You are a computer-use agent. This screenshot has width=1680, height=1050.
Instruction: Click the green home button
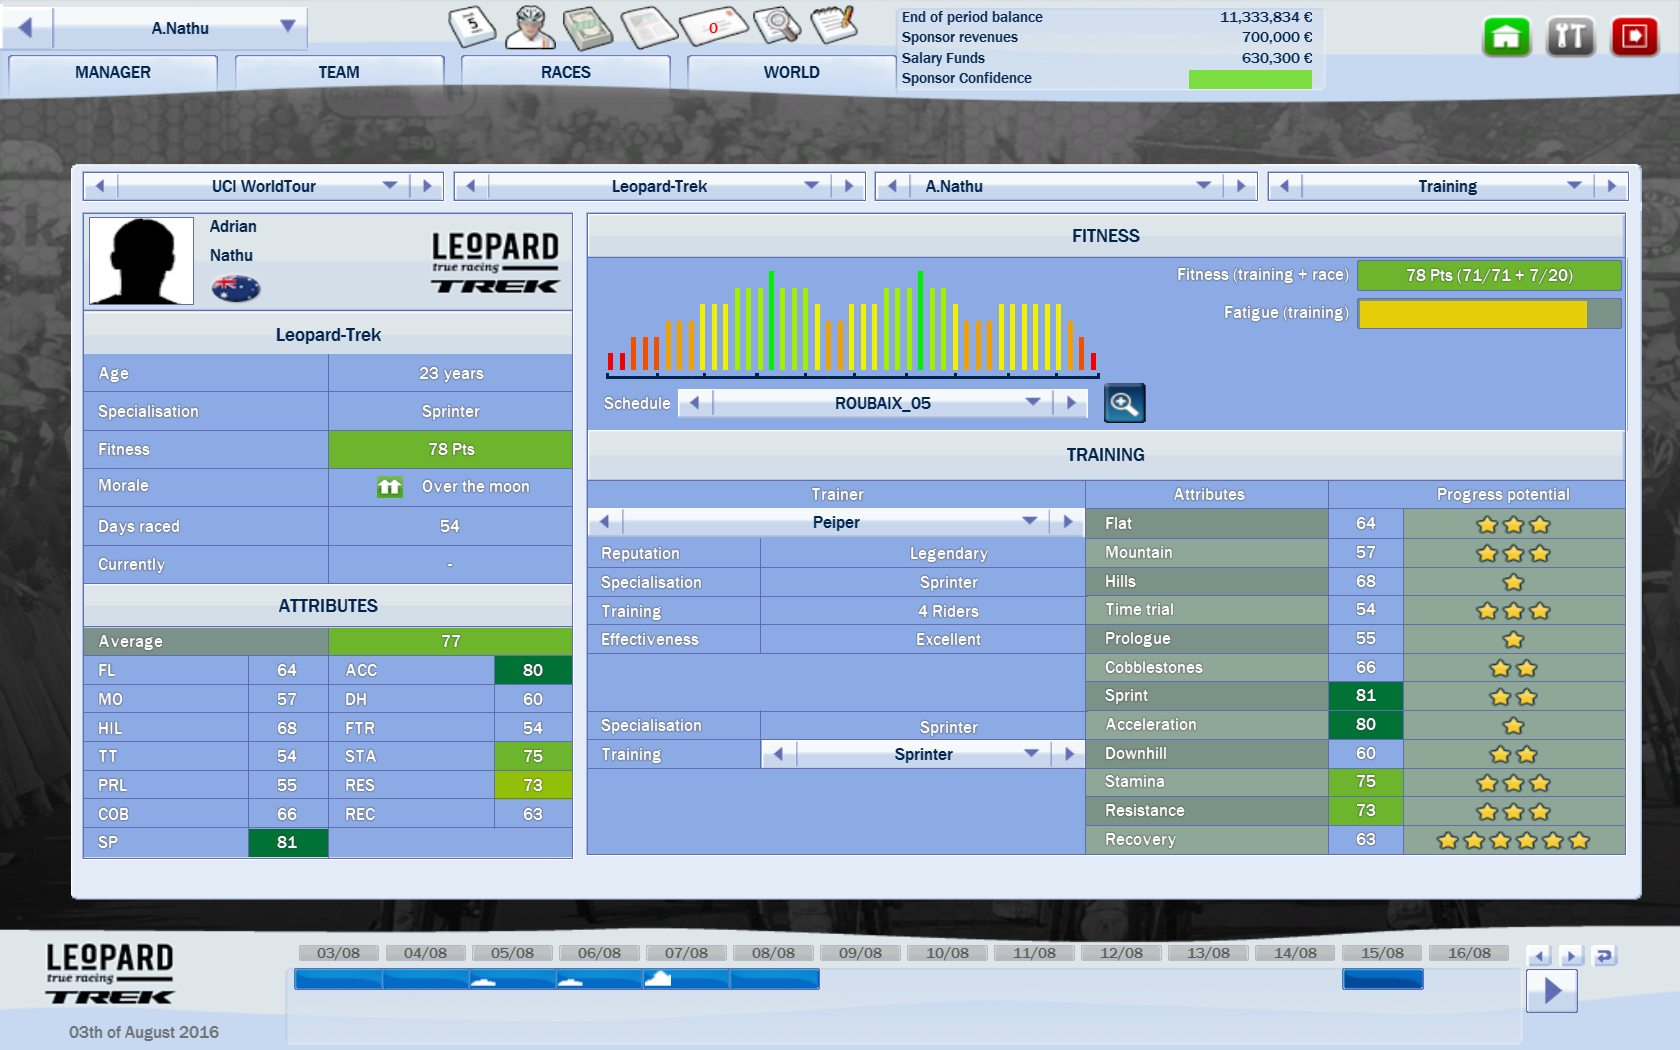tap(1506, 37)
